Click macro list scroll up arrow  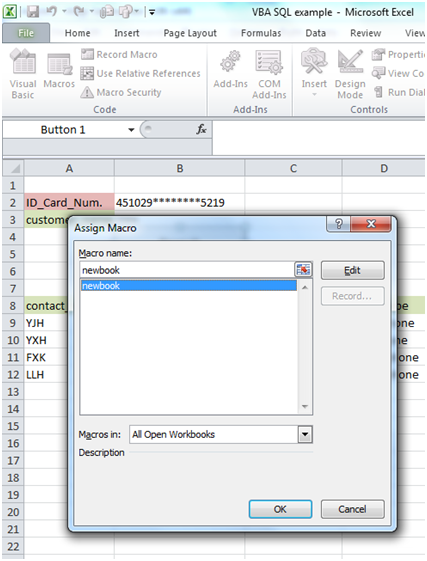(x=305, y=287)
